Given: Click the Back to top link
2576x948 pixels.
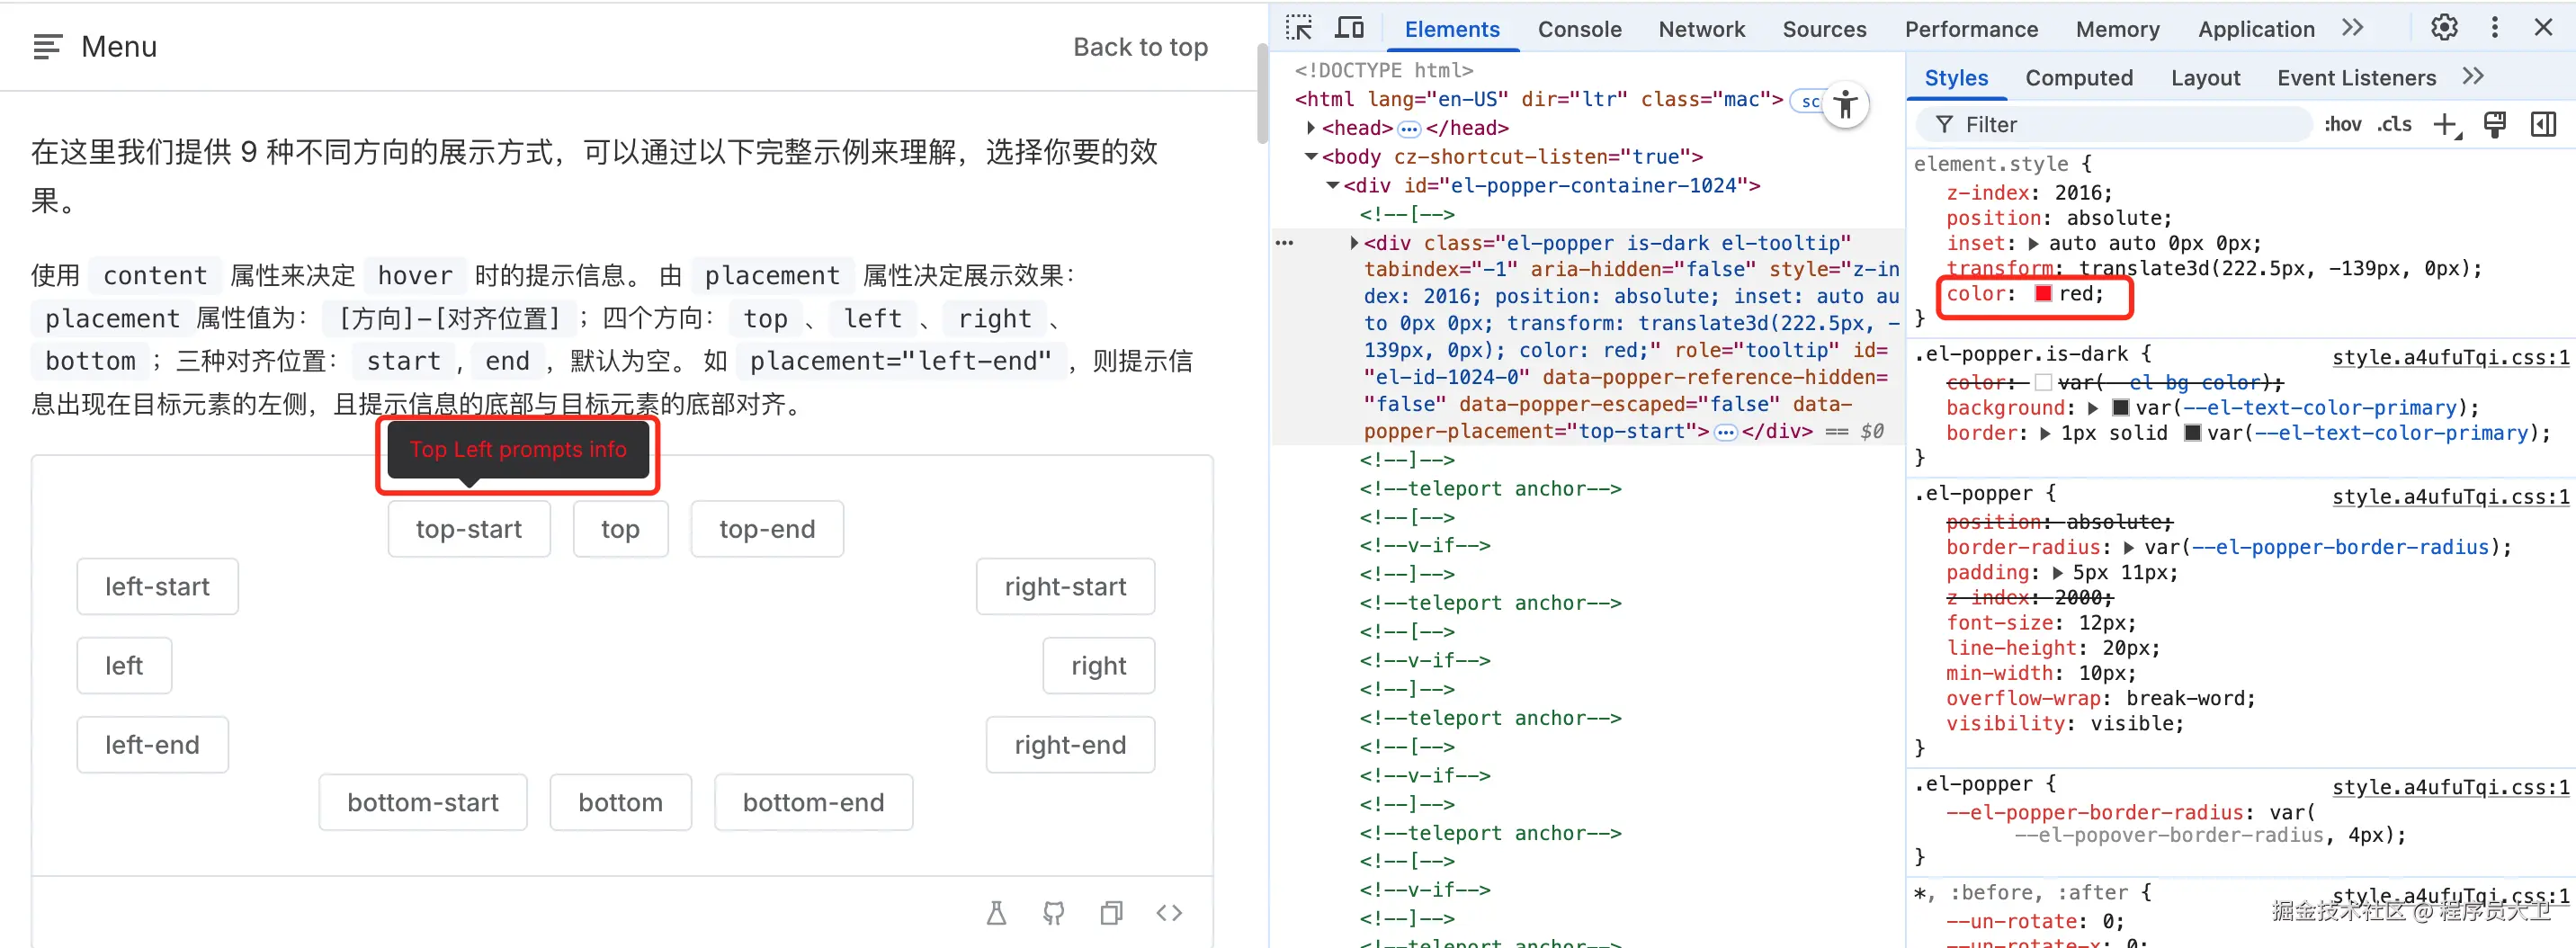Looking at the screenshot, I should point(1140,47).
